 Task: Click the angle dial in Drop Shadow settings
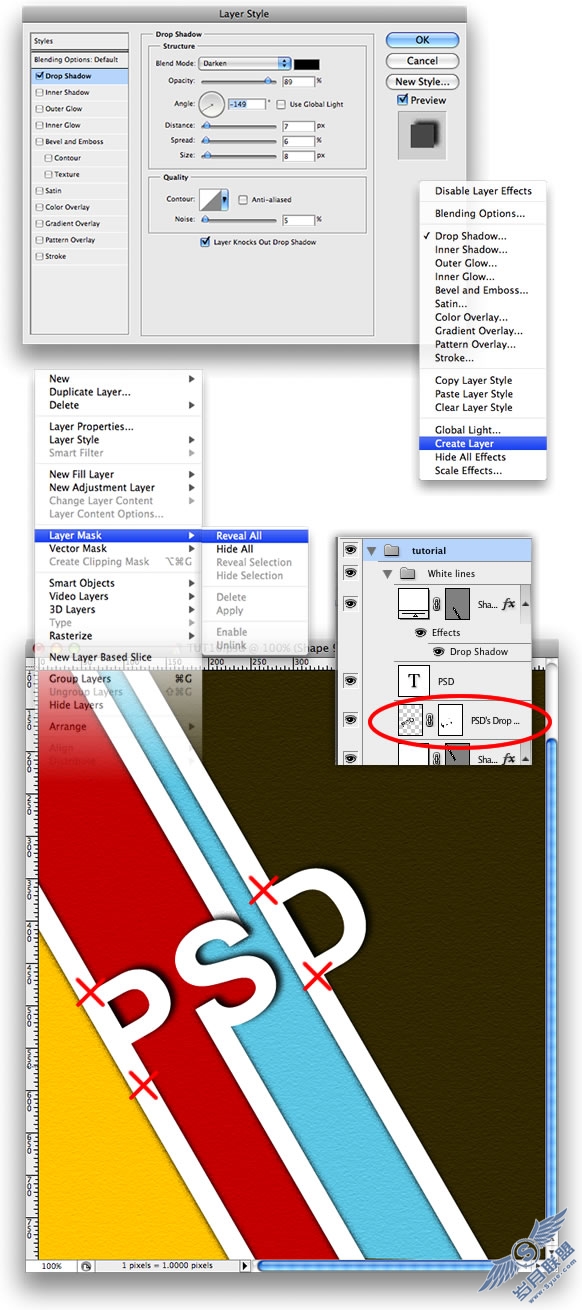click(x=212, y=103)
